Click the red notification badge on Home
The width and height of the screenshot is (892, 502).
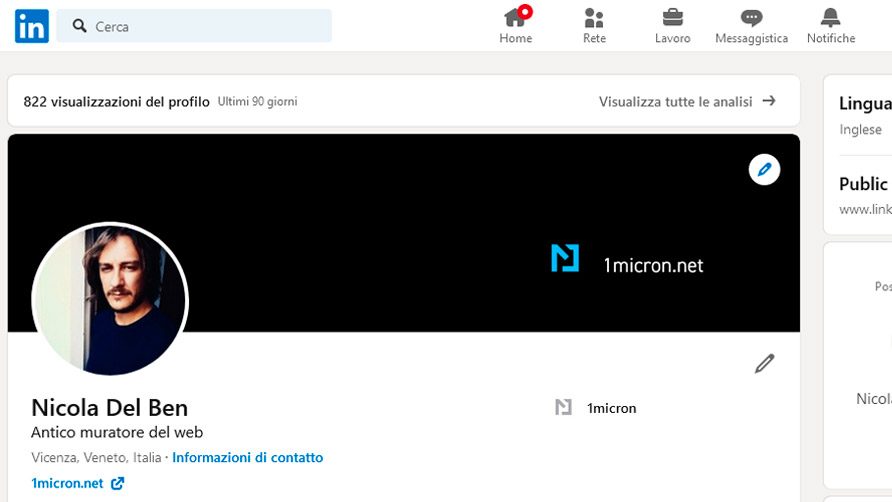525,11
